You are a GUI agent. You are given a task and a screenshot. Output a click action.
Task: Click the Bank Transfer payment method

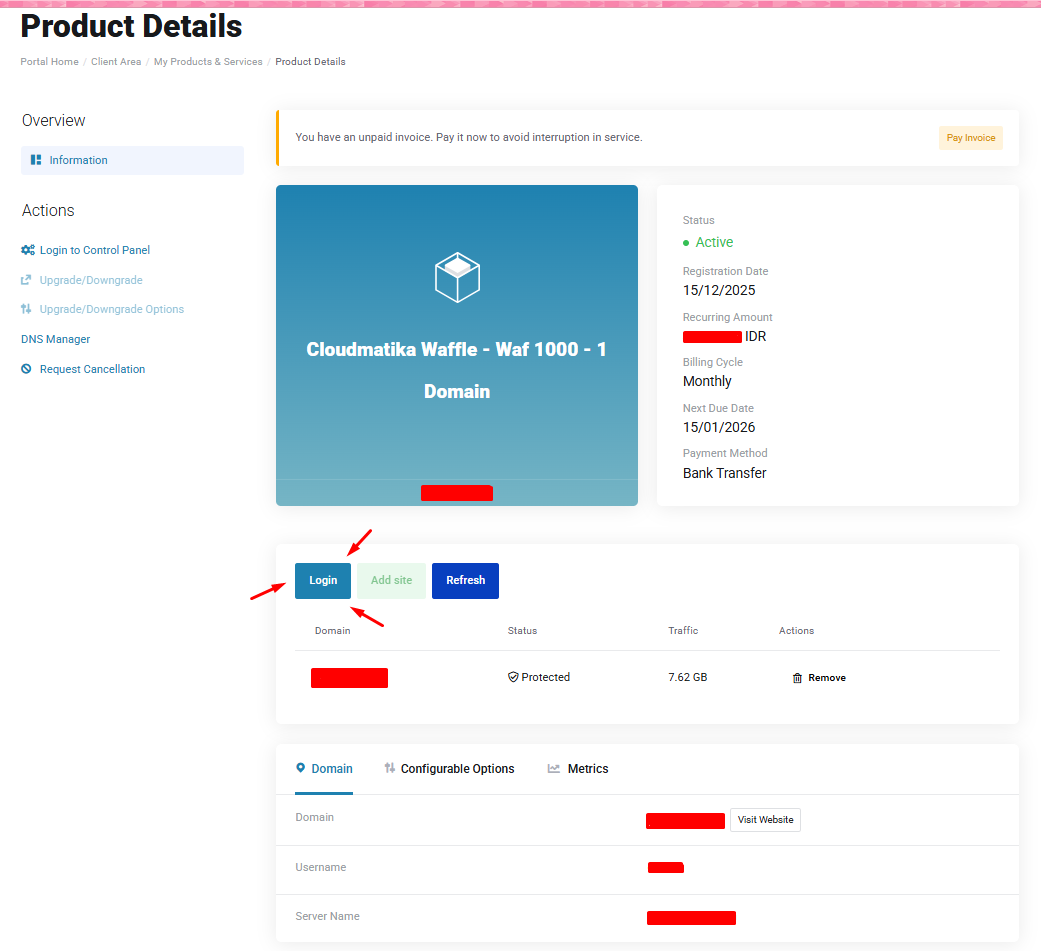(x=724, y=473)
